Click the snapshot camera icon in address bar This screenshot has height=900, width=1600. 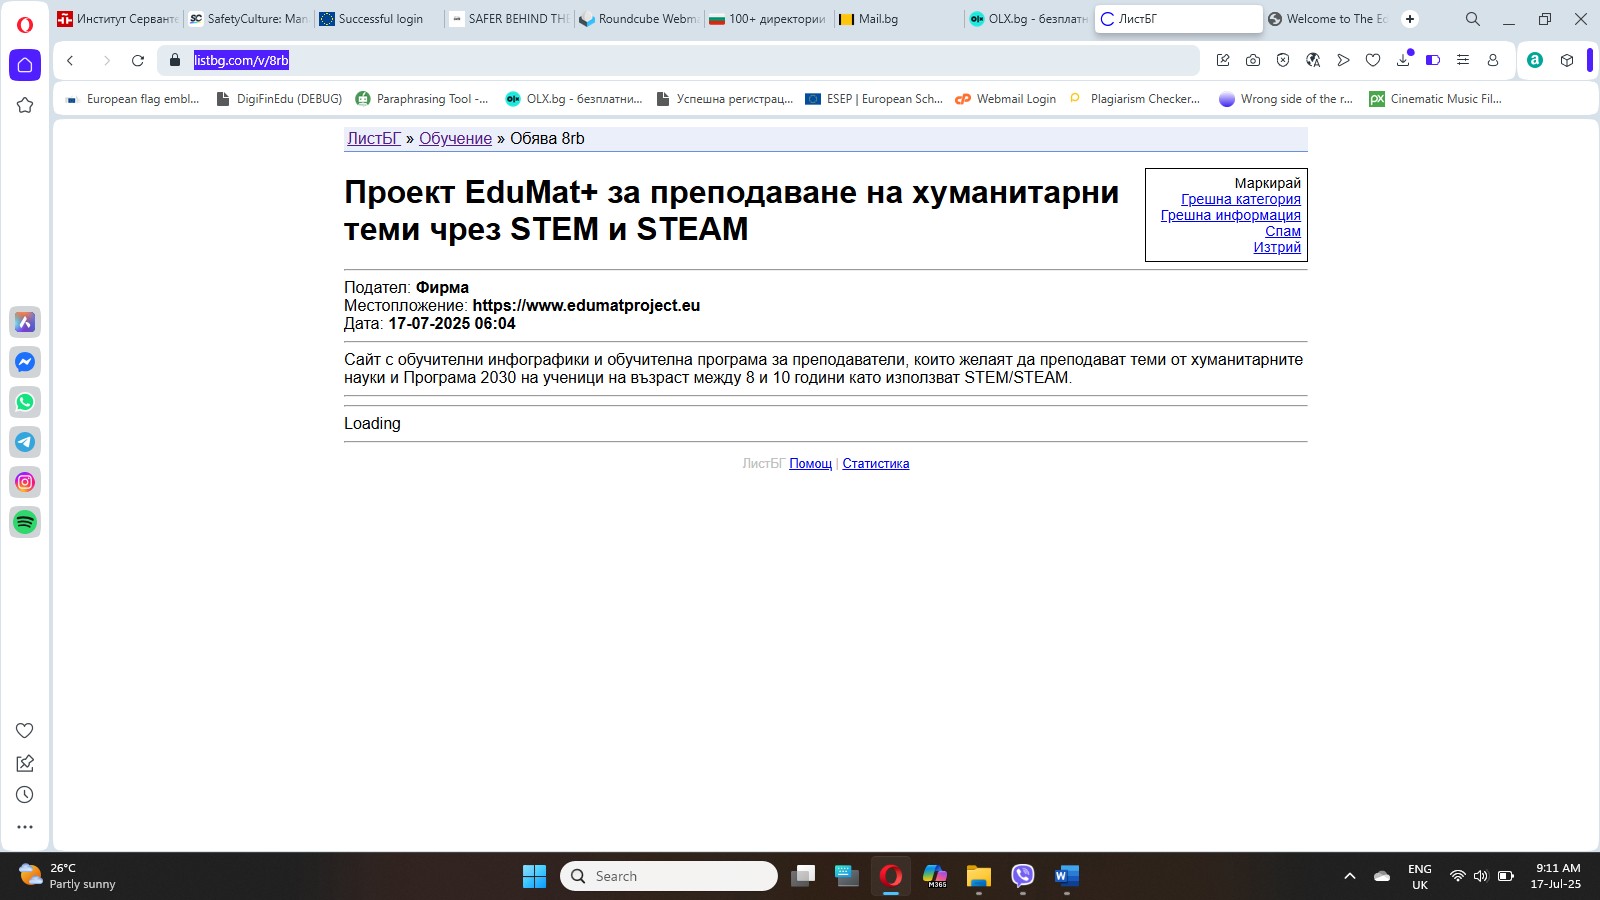(x=1253, y=60)
